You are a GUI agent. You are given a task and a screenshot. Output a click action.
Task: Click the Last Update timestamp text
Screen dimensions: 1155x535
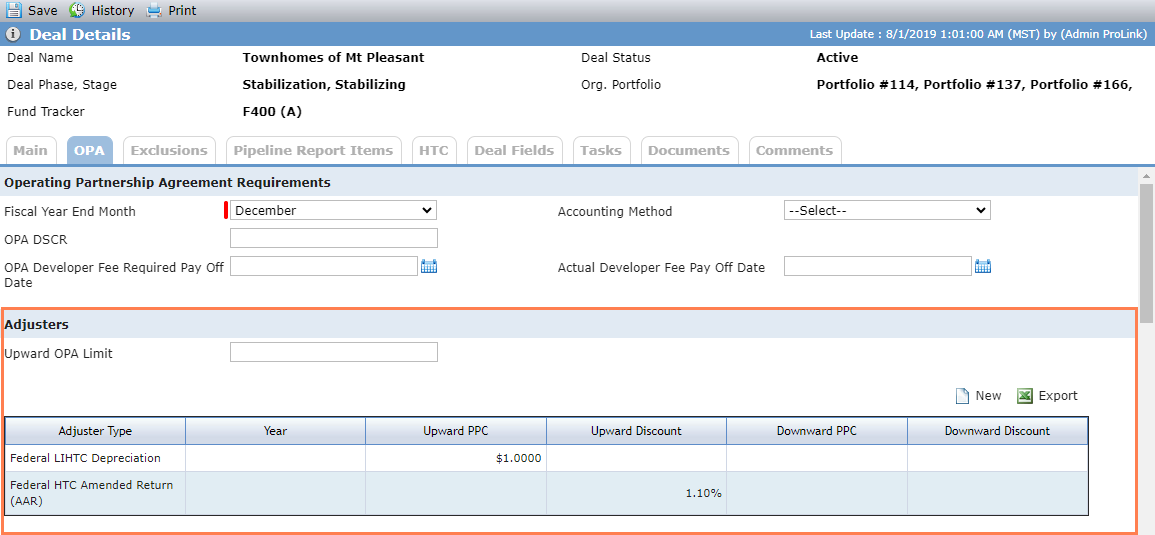click(978, 35)
